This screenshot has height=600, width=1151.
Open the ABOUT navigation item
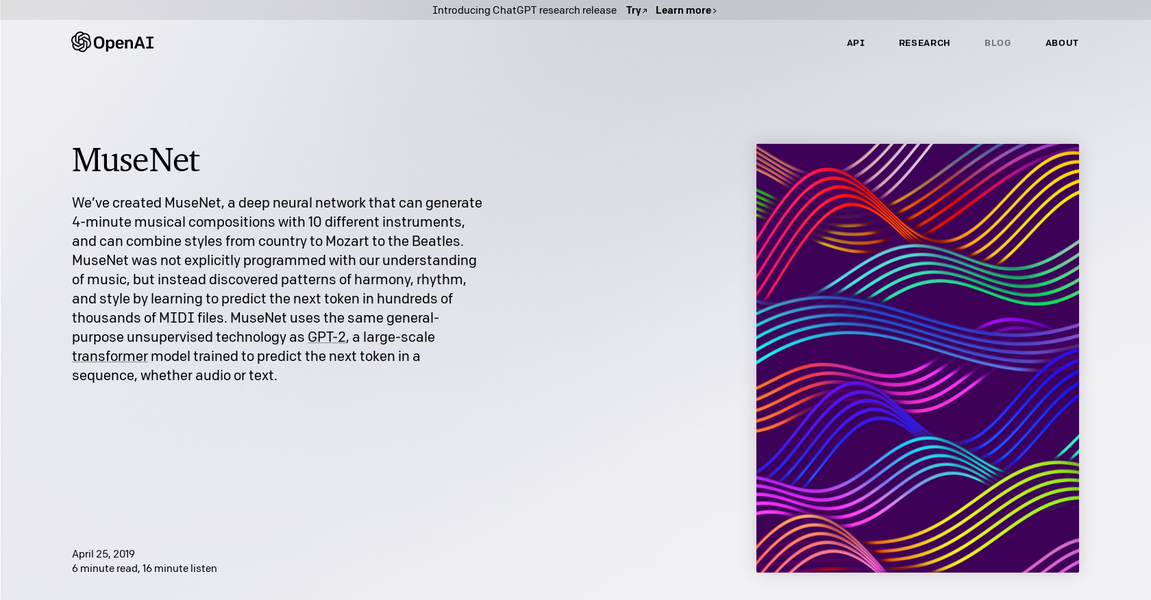pos(1061,43)
